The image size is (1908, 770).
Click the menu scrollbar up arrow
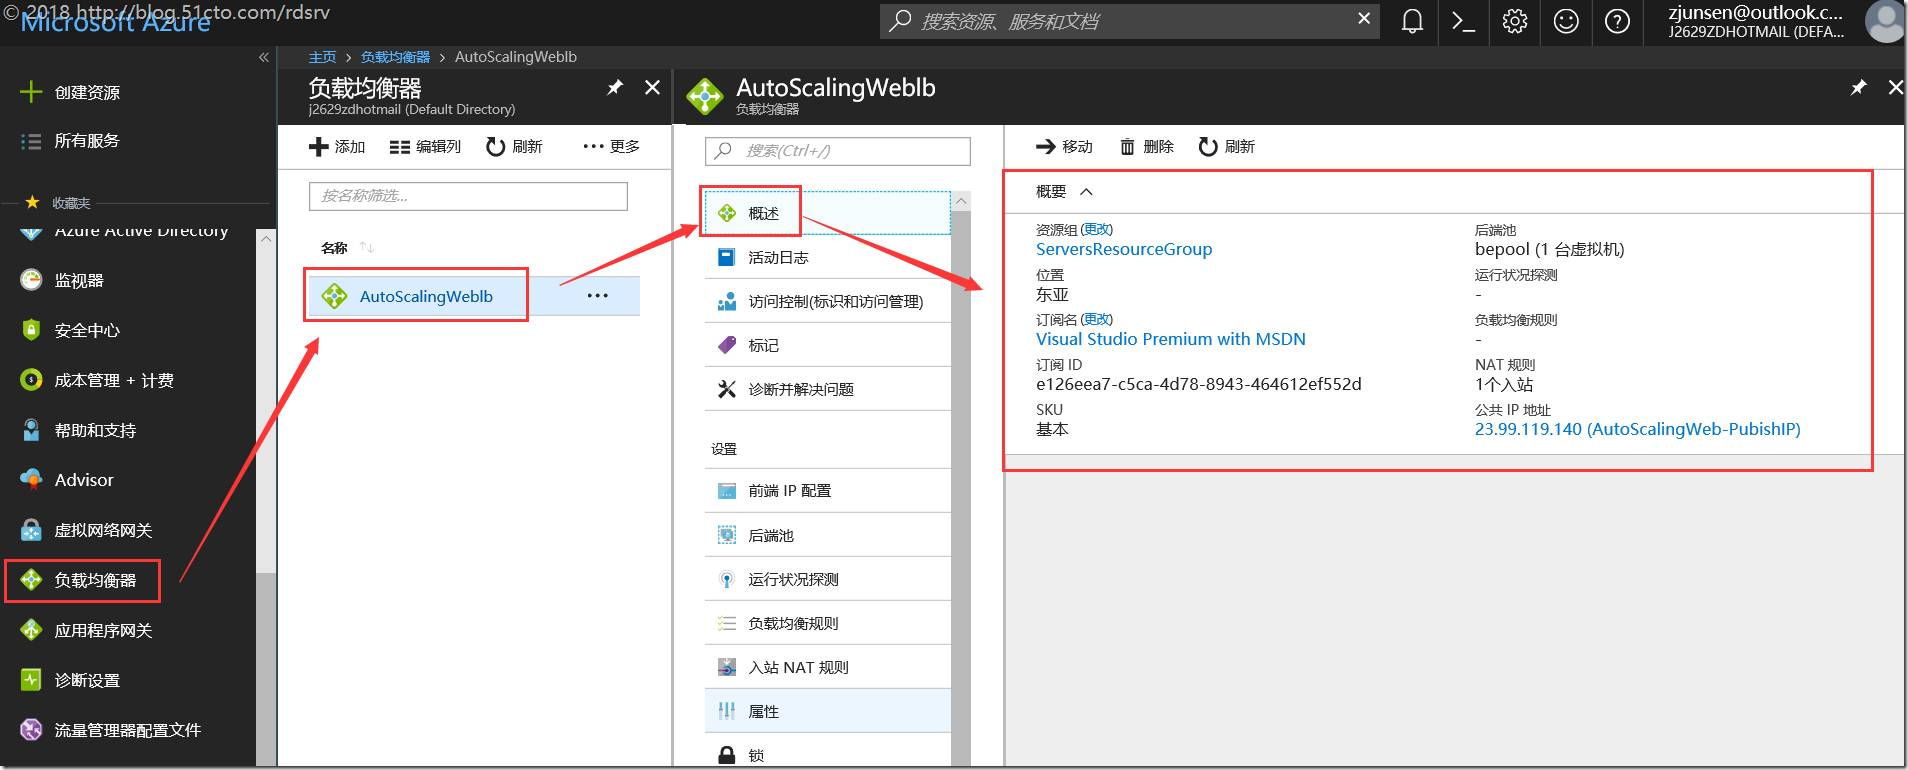click(x=961, y=201)
